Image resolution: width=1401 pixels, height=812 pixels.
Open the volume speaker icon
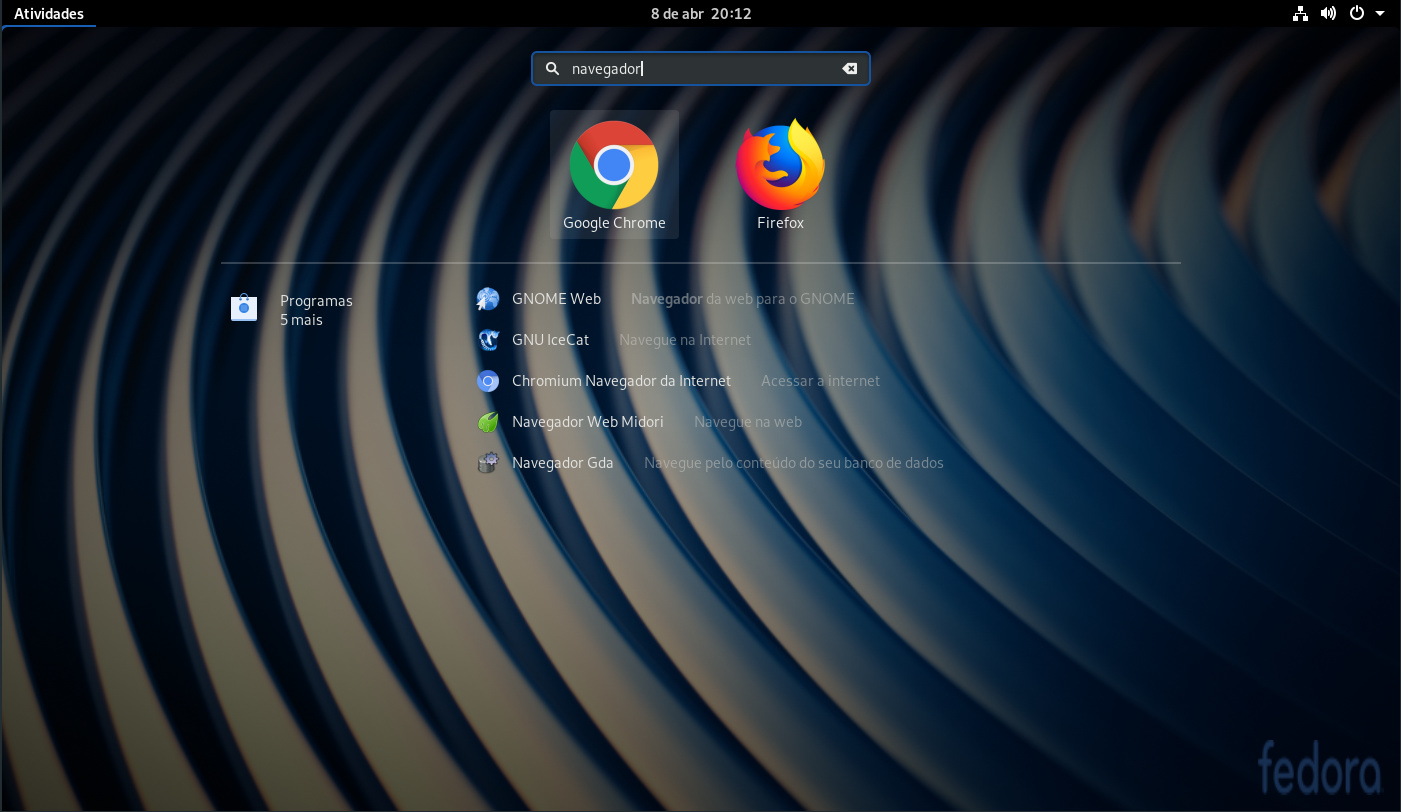pos(1328,14)
